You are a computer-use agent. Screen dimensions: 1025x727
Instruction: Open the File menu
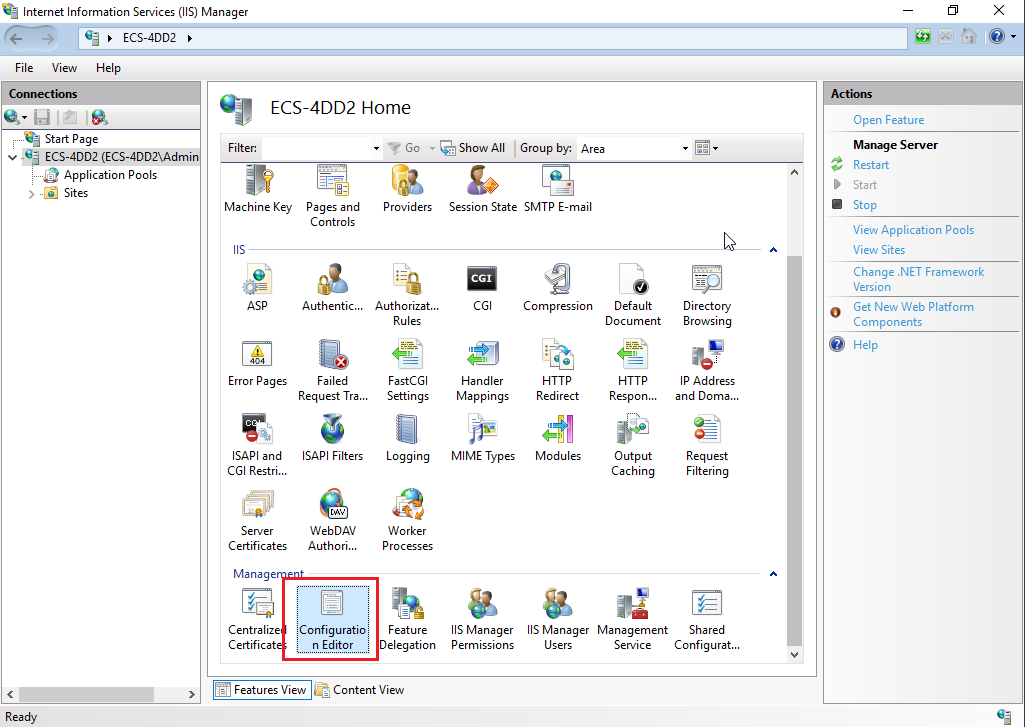(24, 68)
